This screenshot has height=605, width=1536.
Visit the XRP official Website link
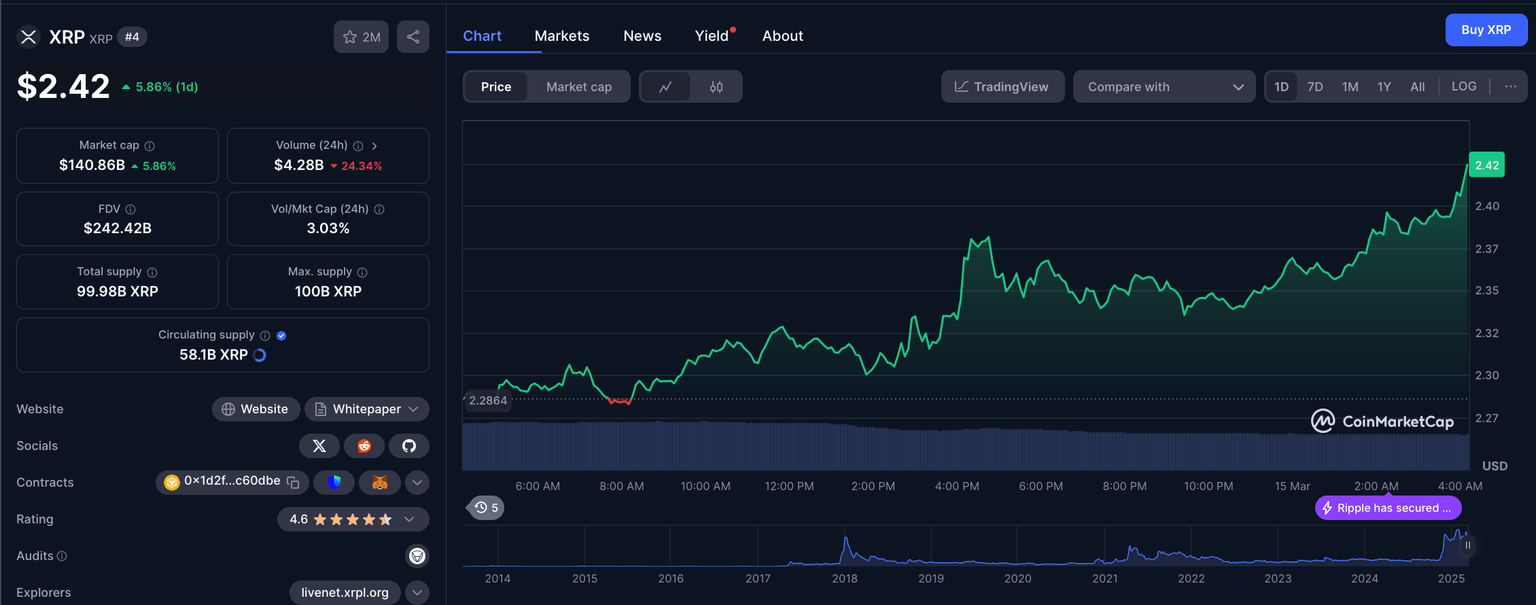click(x=255, y=409)
